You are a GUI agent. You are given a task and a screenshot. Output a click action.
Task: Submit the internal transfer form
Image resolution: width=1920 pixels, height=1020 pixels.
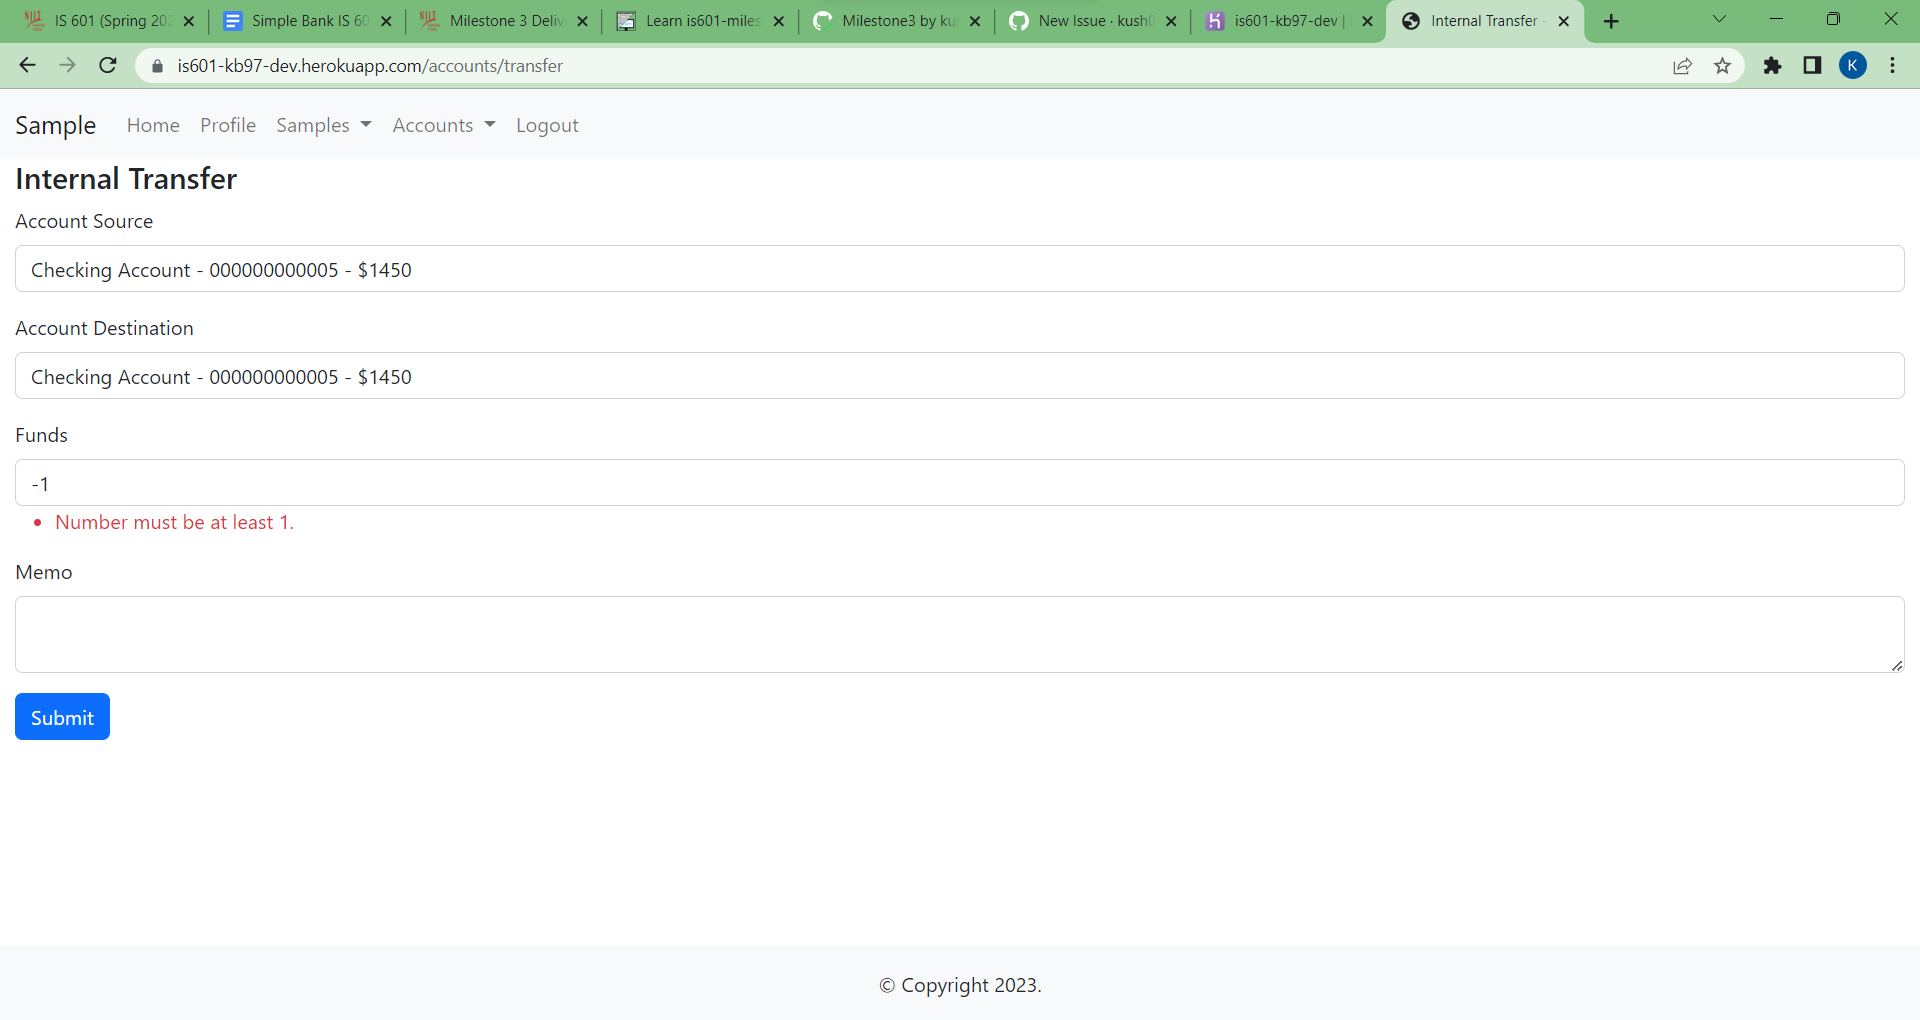[x=61, y=716]
